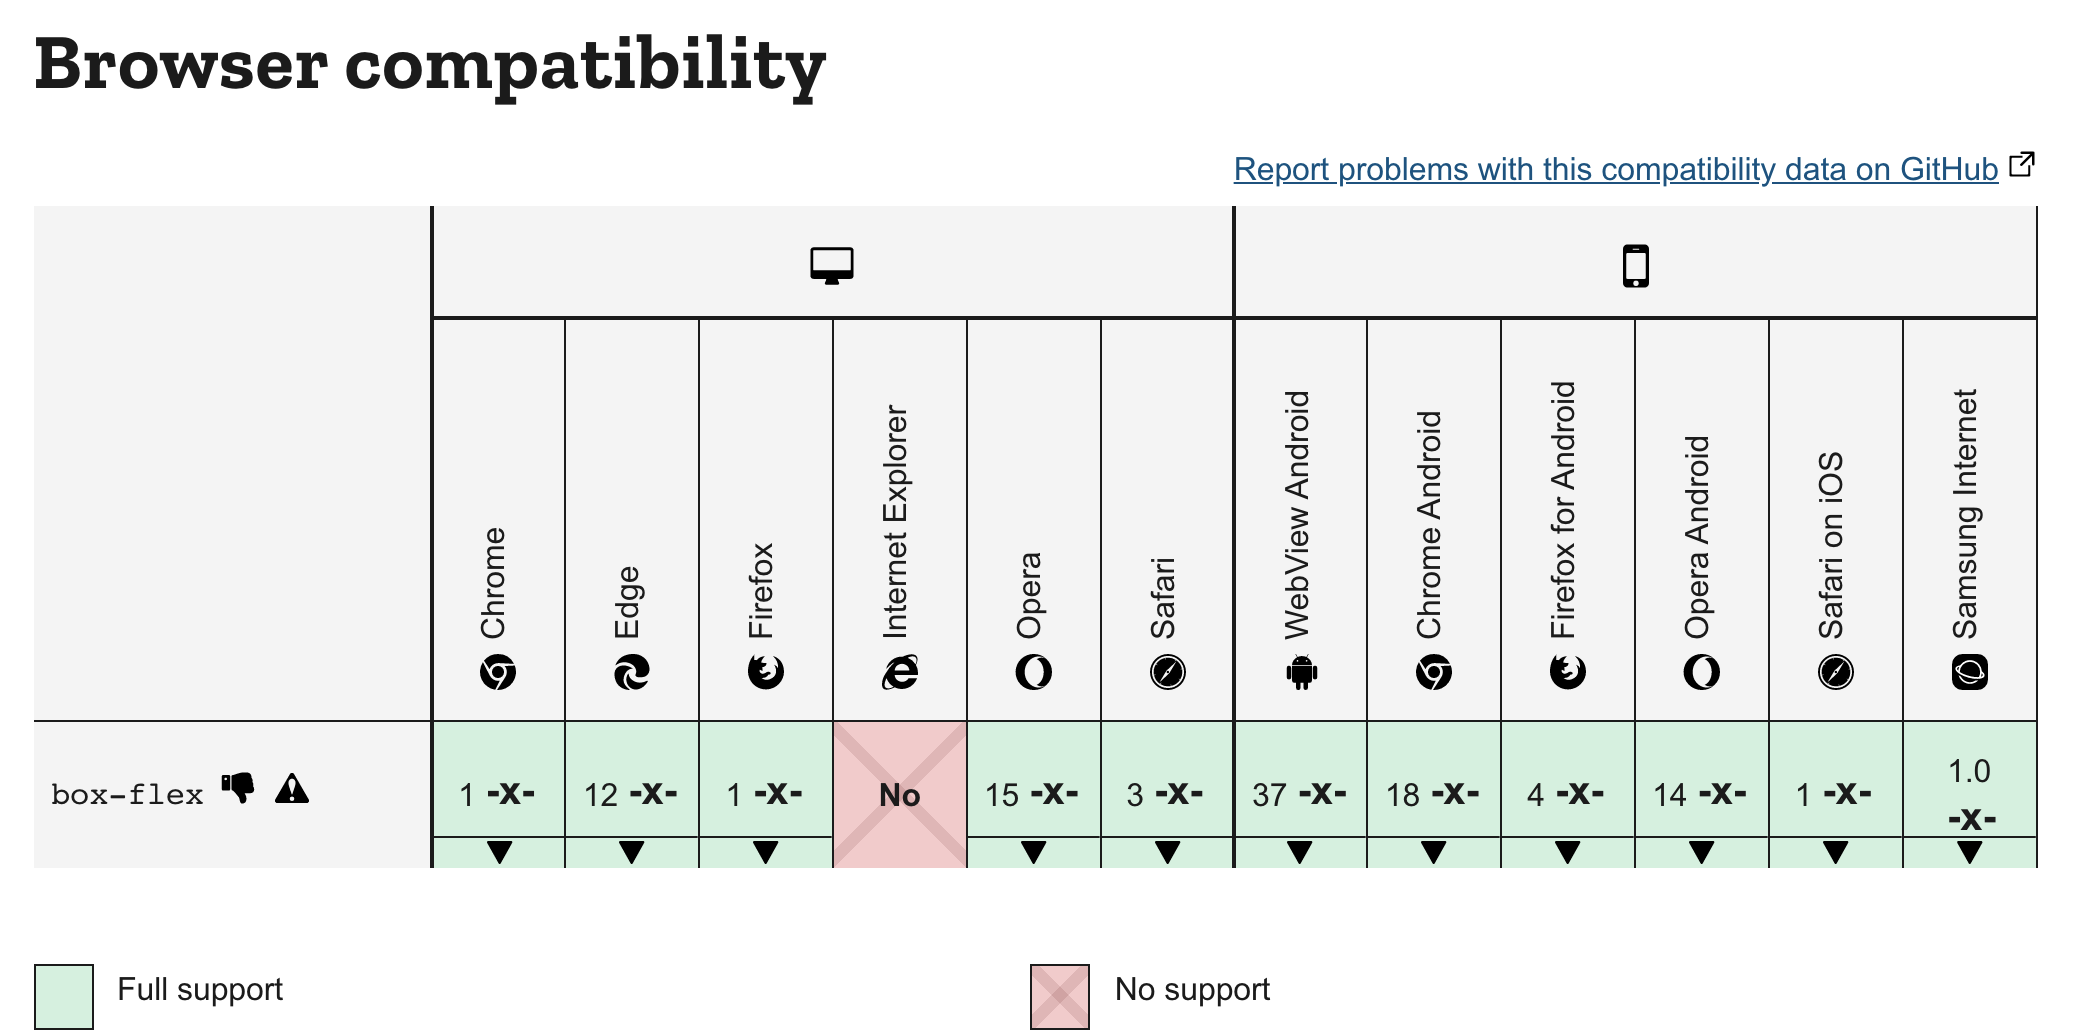Click the green Full support legend swatch
This screenshot has height=1036, width=2094.
[x=64, y=996]
